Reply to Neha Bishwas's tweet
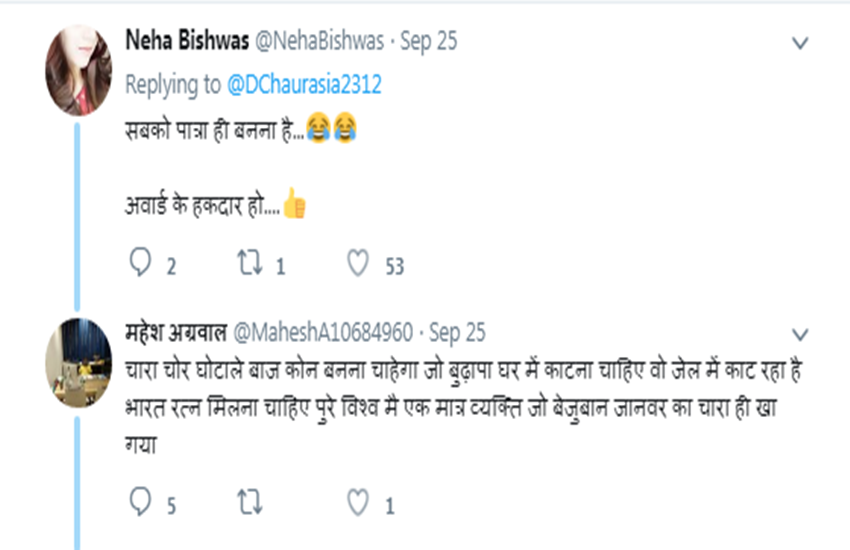The width and height of the screenshot is (850, 550). tap(140, 265)
